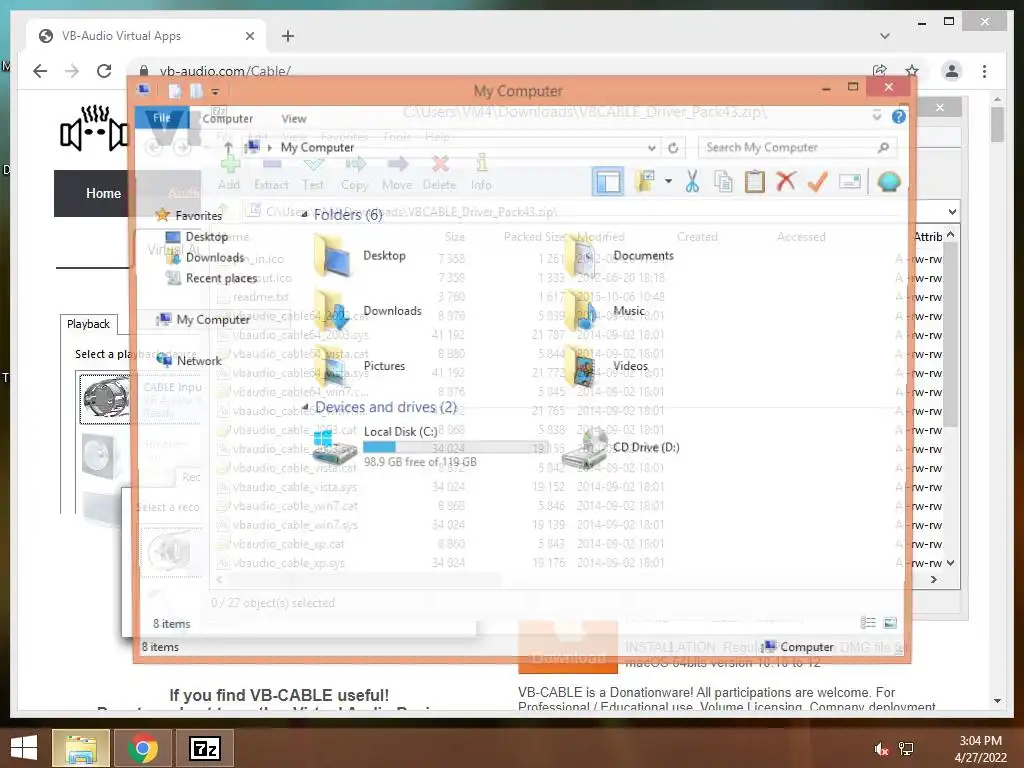Open the View ribbon tab

point(293,118)
